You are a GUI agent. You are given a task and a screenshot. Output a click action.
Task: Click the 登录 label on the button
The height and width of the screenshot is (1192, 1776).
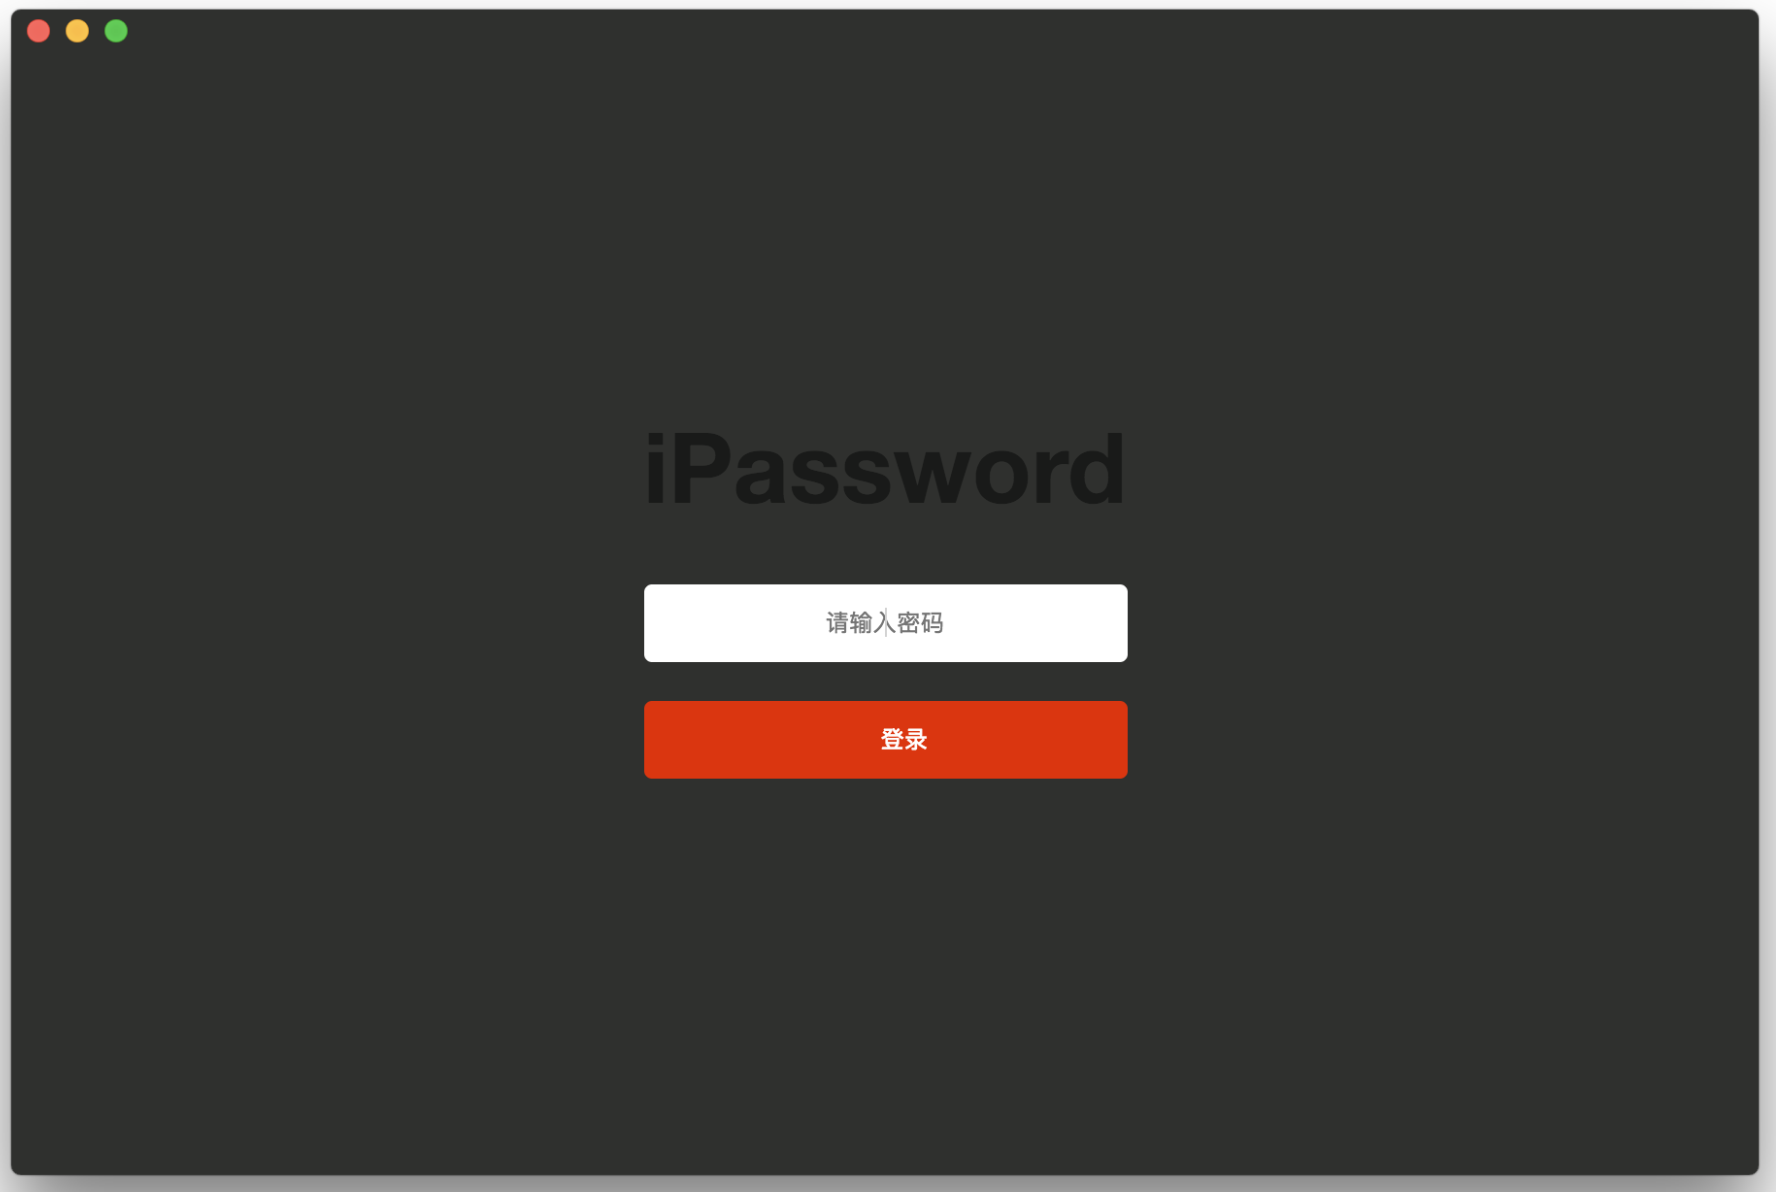904,740
